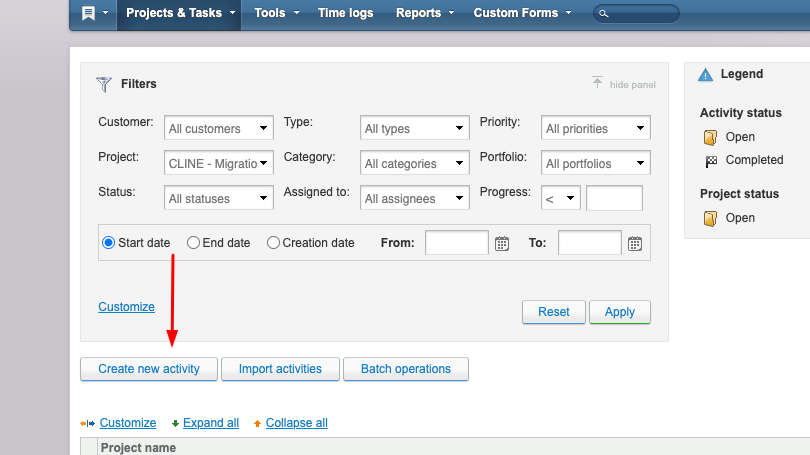This screenshot has height=455, width=810.
Task: Open the Tools menu
Action: (x=276, y=13)
